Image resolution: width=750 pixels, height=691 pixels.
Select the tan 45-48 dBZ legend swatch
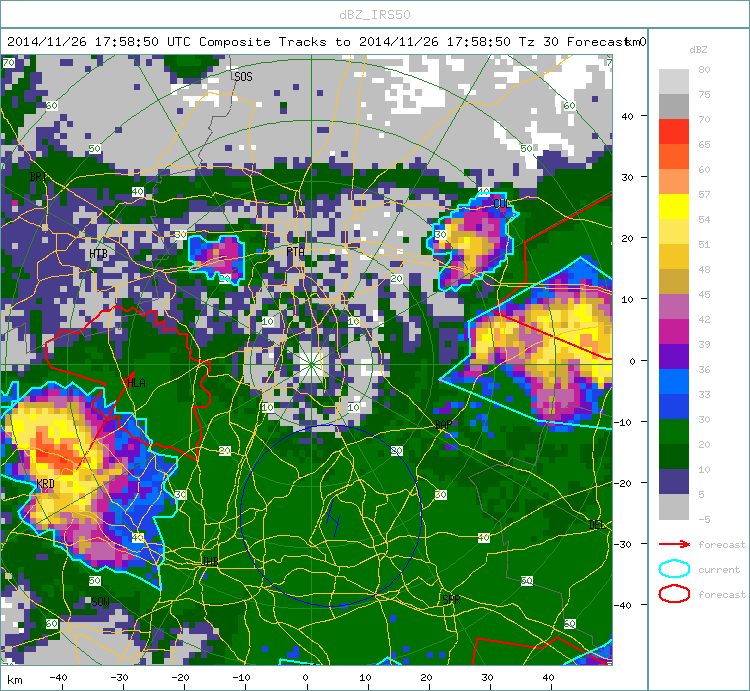[x=674, y=282]
